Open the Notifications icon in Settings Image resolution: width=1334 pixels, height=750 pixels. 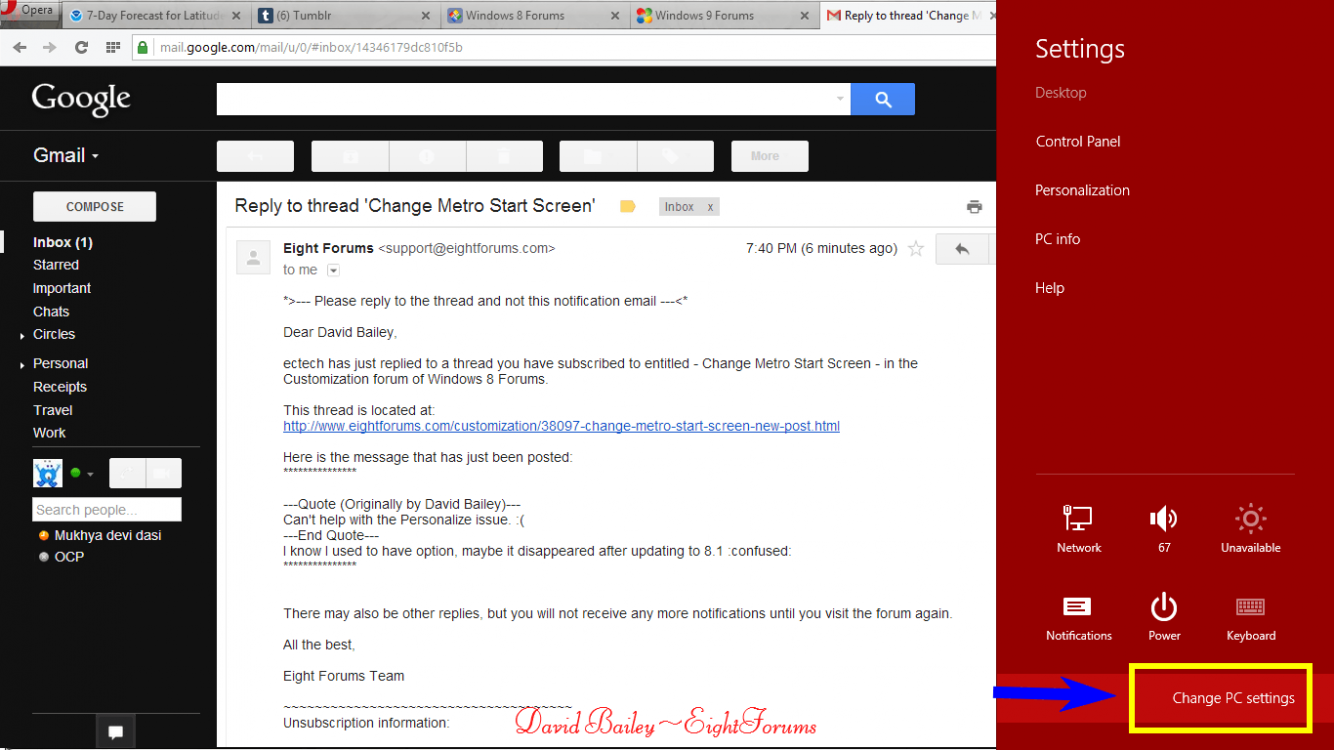pyautogui.click(x=1079, y=617)
